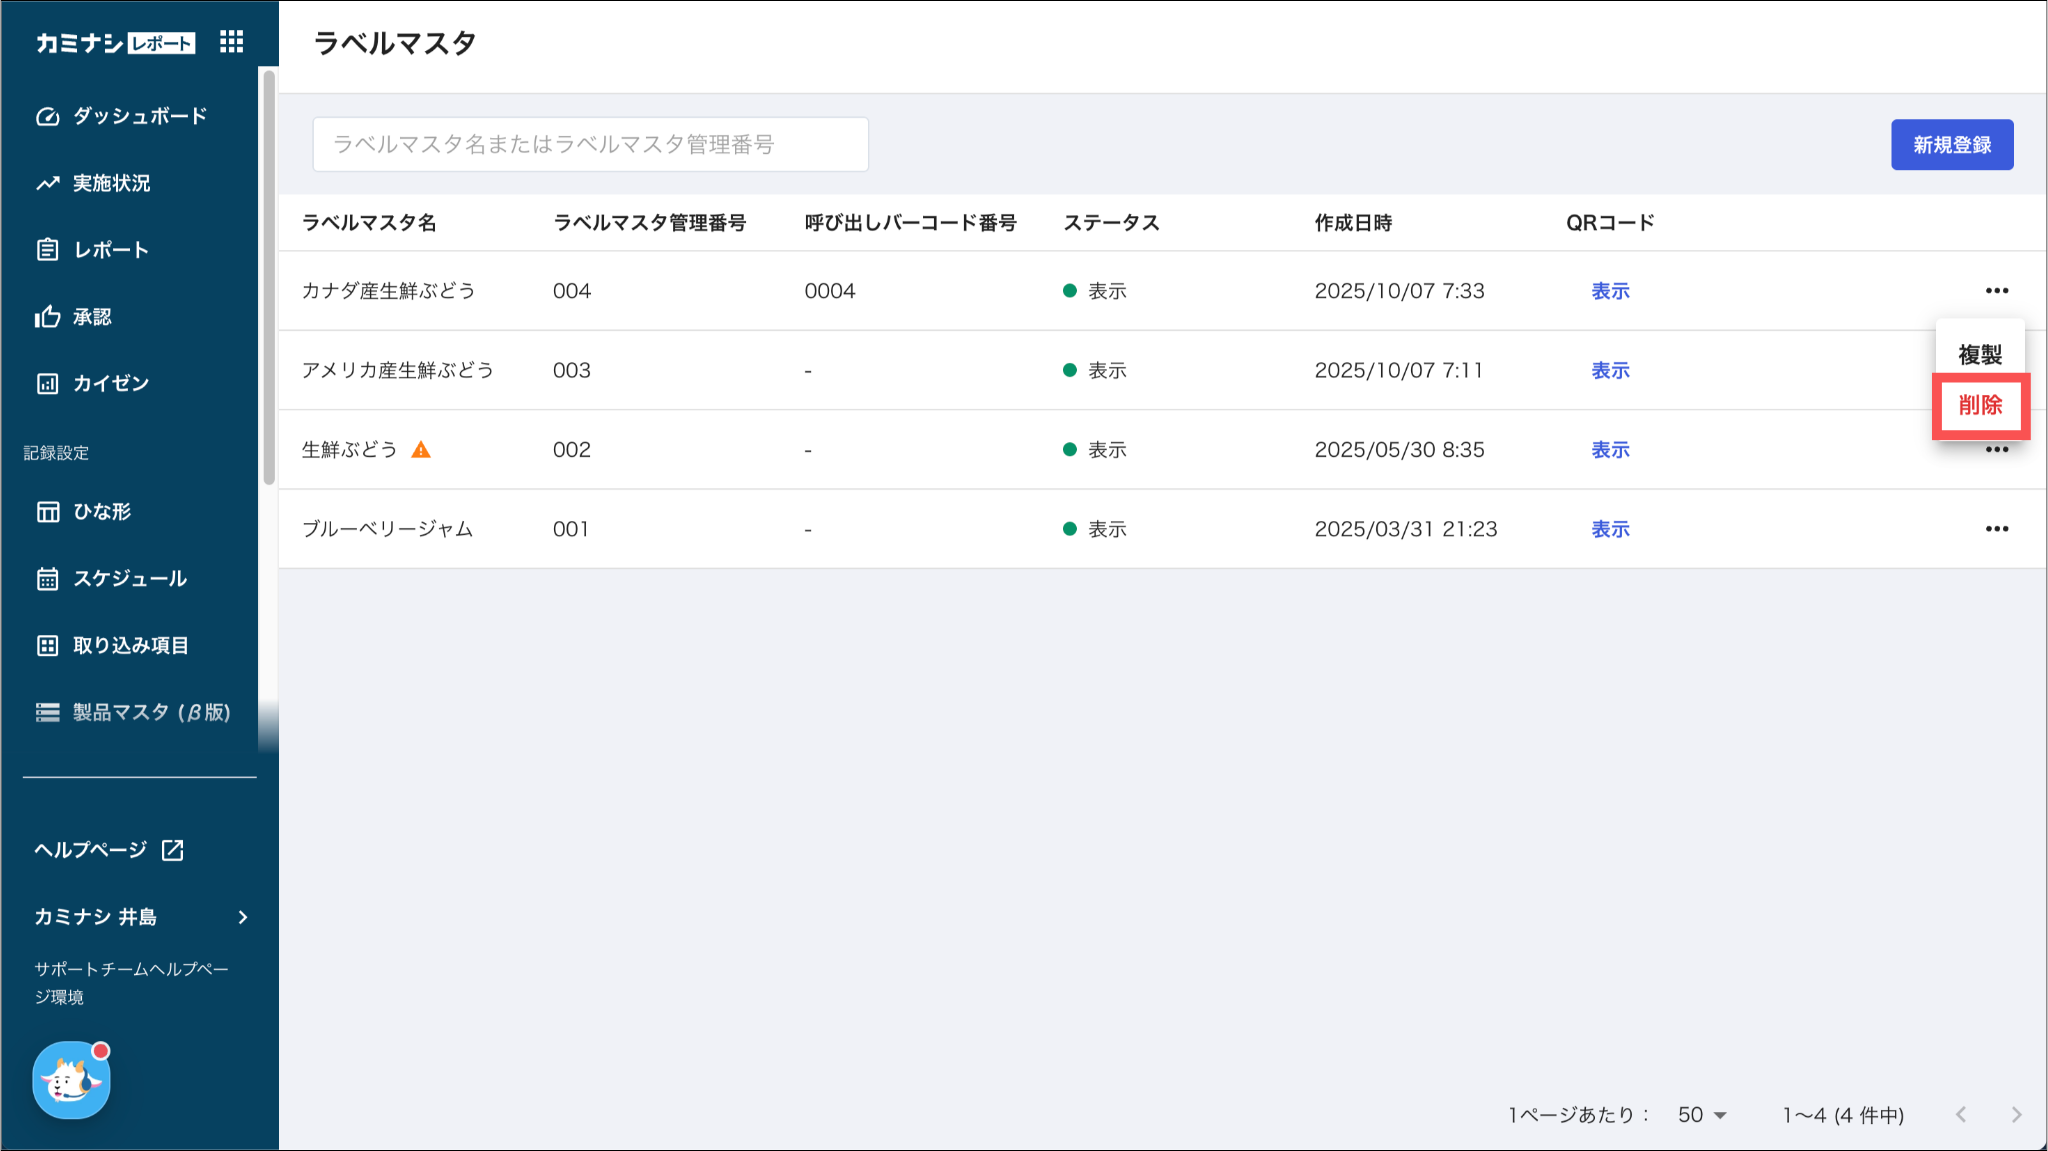Select 削除 from the context menu
The image size is (2048, 1151).
coord(1980,405)
